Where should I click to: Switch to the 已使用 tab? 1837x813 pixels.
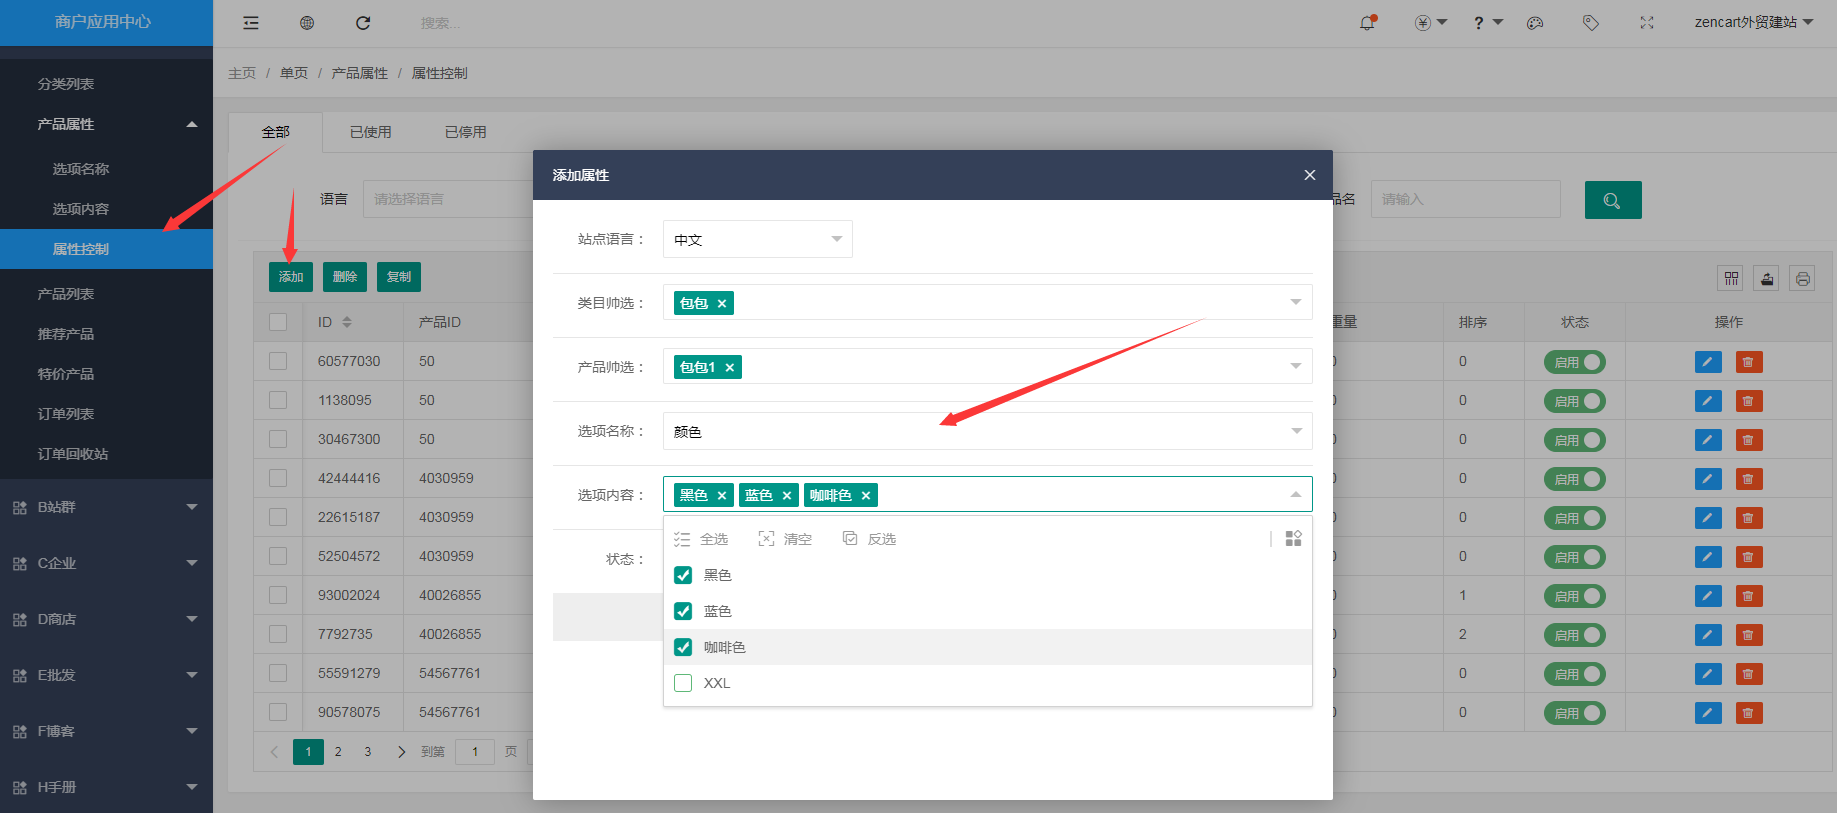point(370,132)
